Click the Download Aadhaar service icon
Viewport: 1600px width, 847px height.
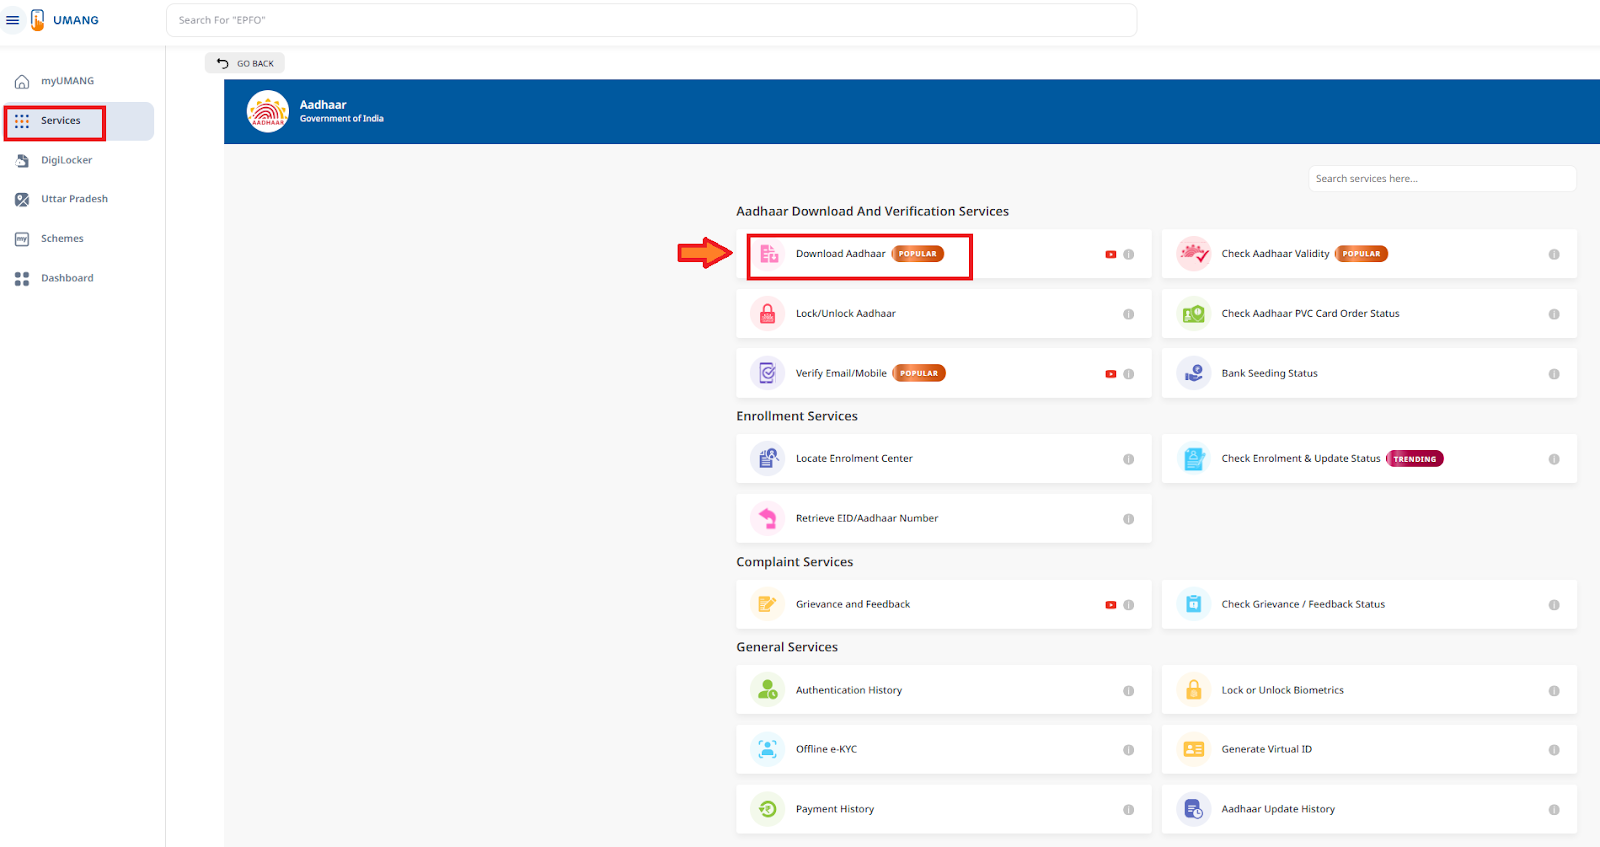[x=768, y=254]
